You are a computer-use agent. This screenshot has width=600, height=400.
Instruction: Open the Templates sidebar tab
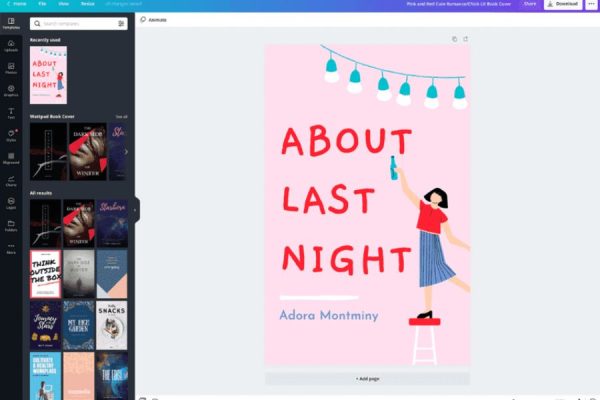[11, 22]
